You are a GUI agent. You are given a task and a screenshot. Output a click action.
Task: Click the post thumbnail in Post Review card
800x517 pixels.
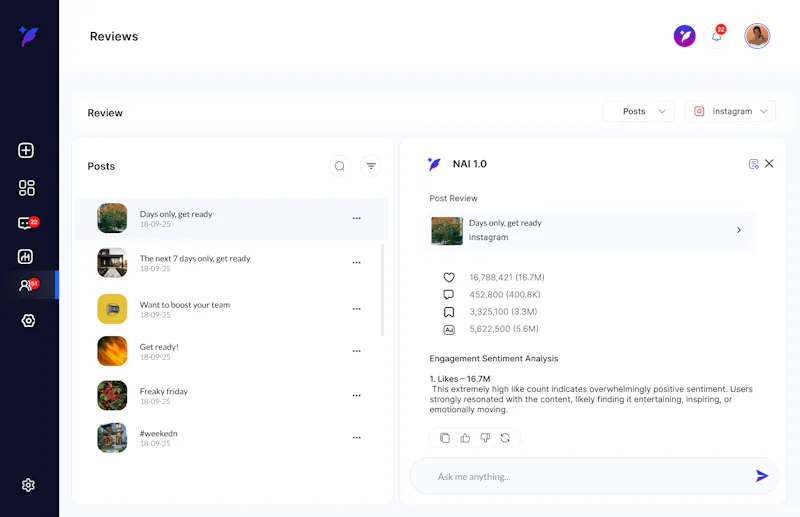click(447, 231)
